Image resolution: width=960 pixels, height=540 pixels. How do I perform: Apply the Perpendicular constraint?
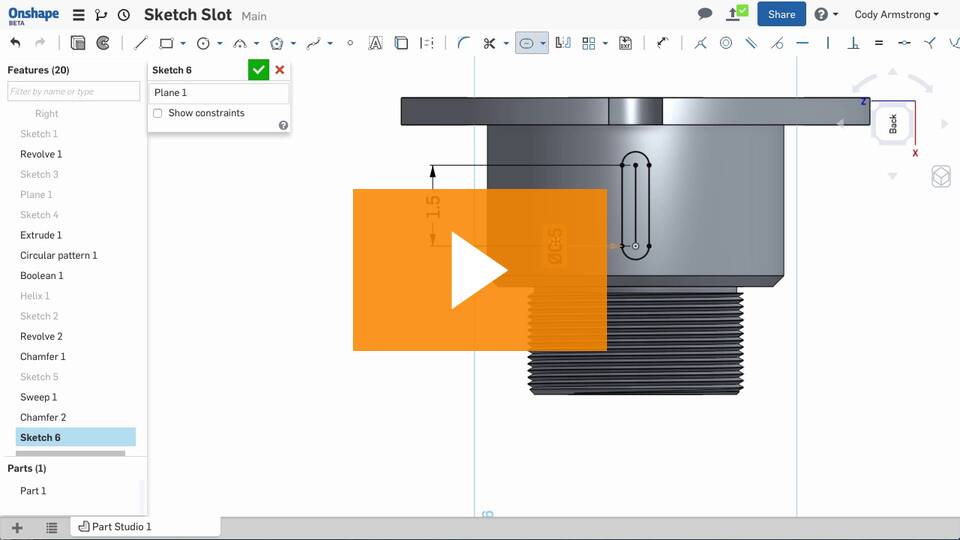(853, 43)
